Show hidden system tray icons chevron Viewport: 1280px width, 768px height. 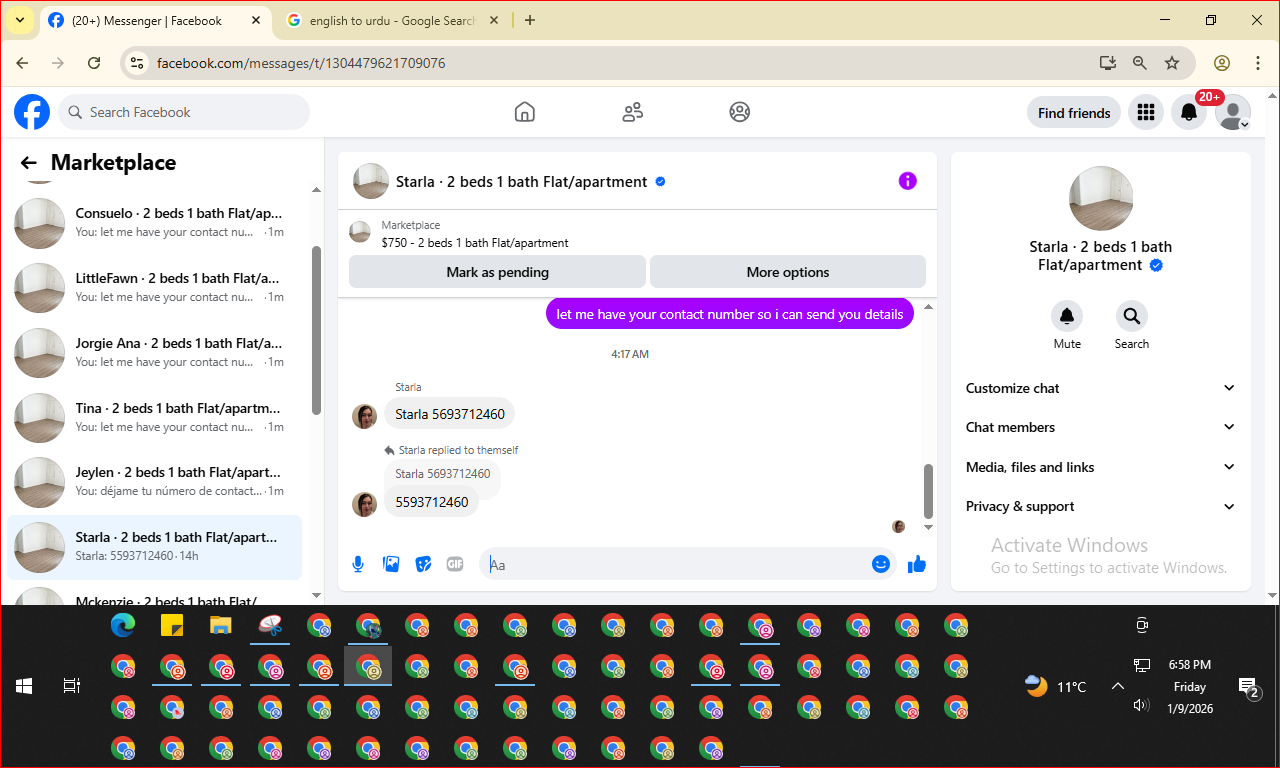coord(1118,686)
